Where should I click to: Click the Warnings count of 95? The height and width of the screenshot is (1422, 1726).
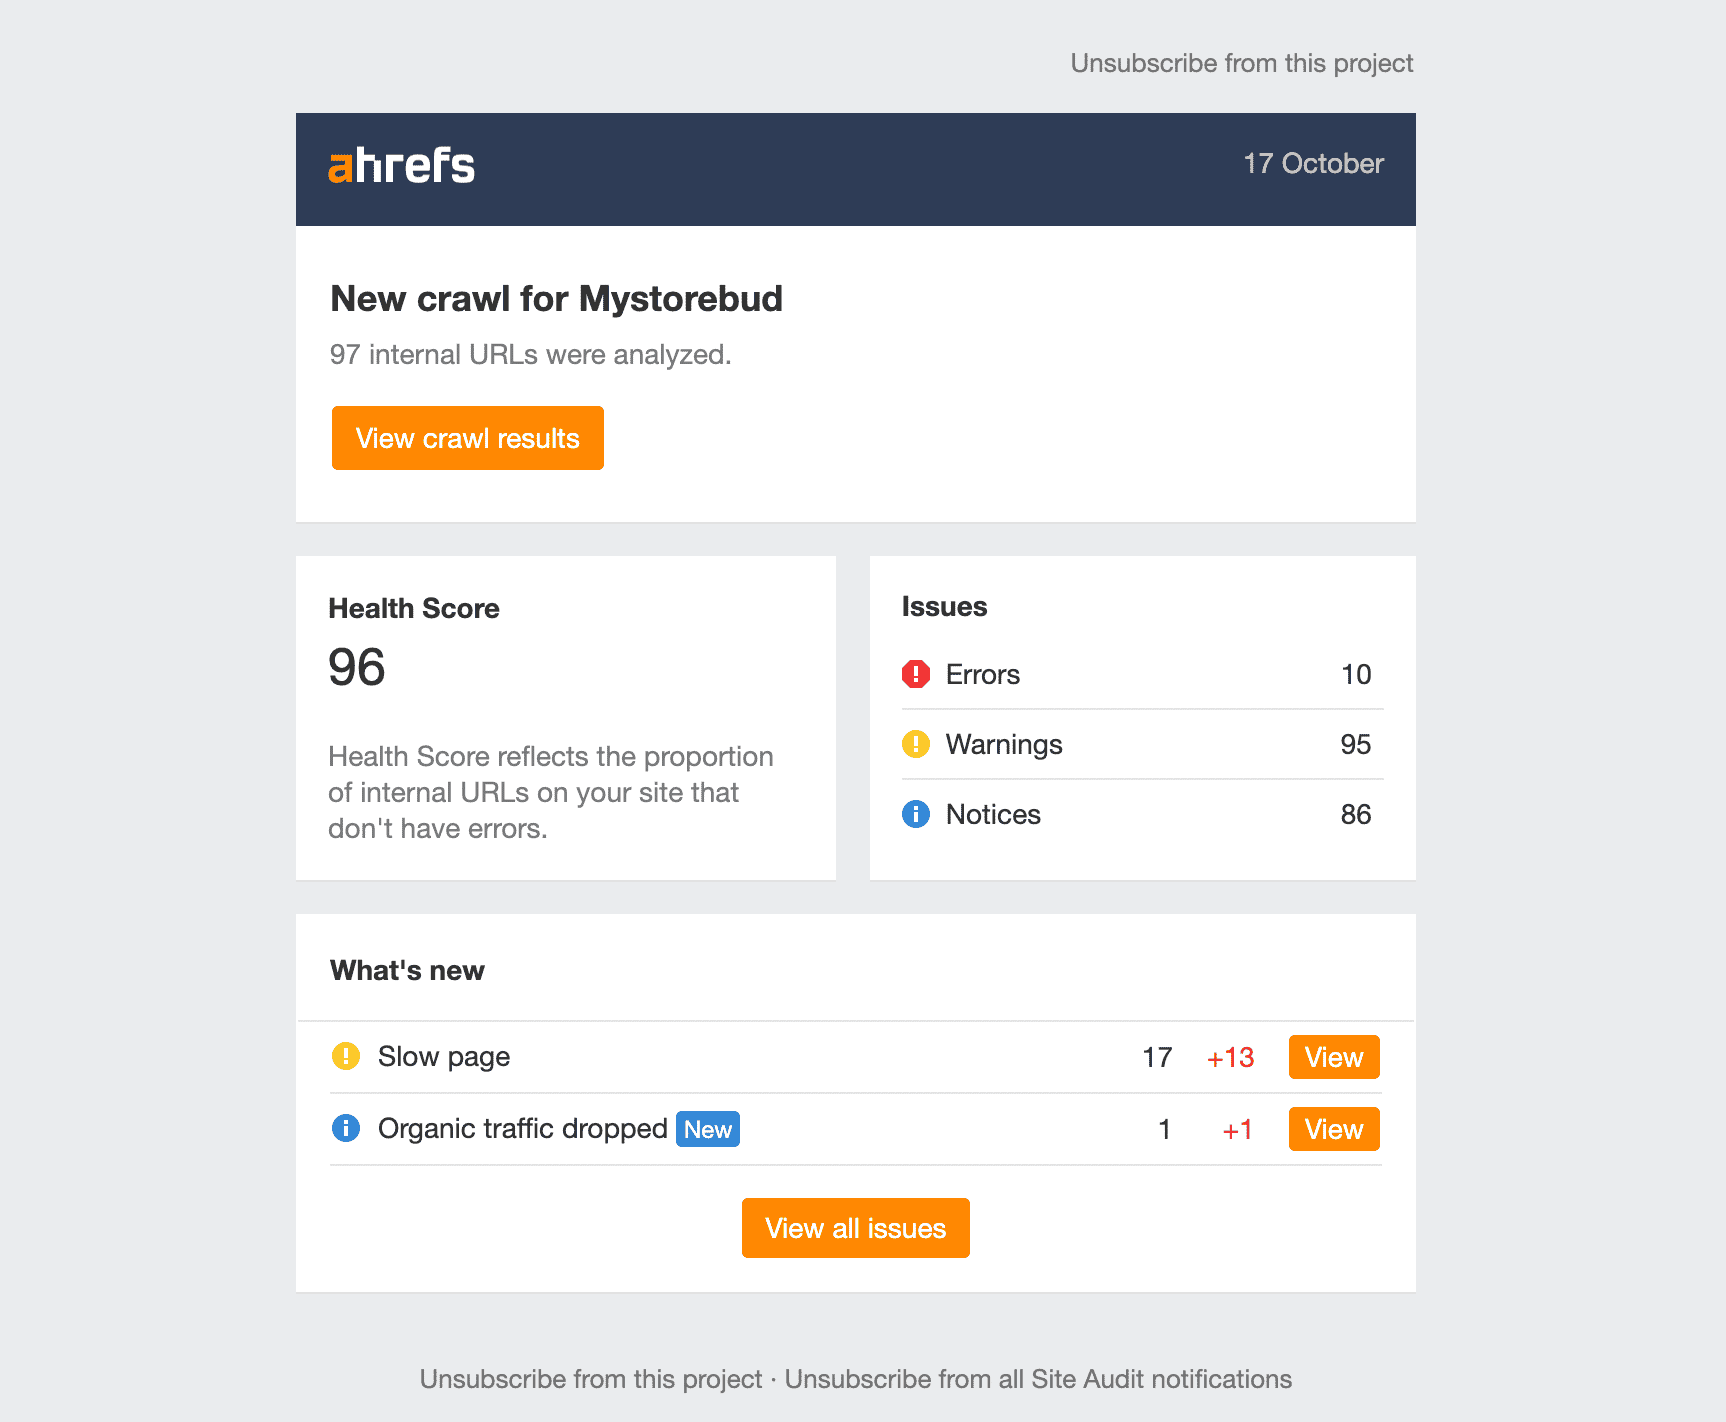tap(1356, 744)
